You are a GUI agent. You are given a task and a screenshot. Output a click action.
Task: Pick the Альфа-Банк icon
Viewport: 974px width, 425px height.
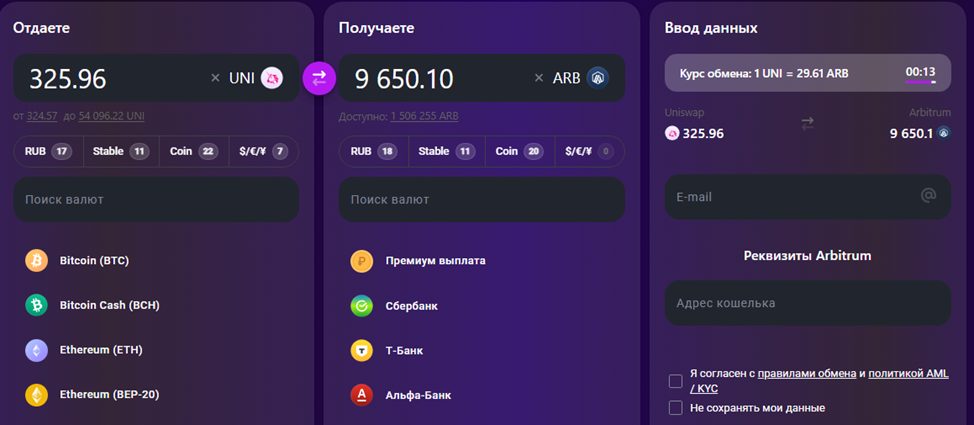pyautogui.click(x=362, y=395)
